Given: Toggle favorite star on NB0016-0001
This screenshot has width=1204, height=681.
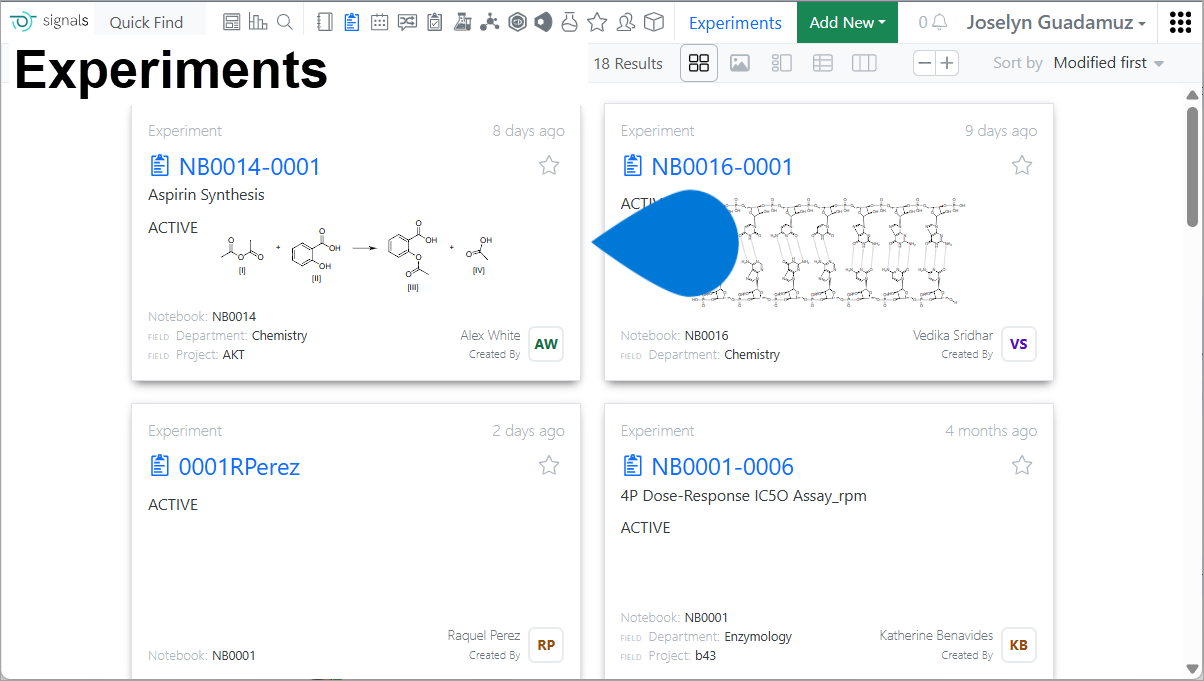Looking at the screenshot, I should point(1021,166).
